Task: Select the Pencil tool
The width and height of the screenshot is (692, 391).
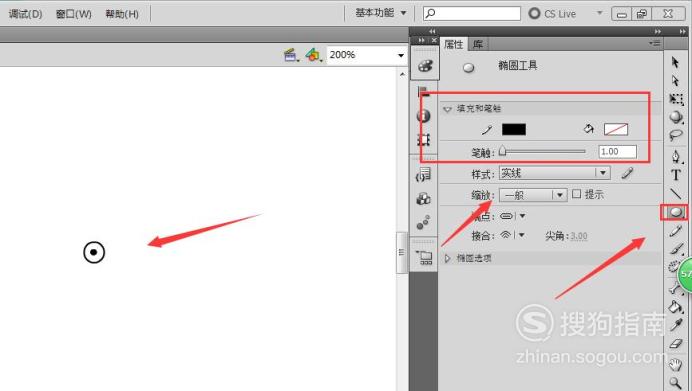Action: [x=676, y=231]
